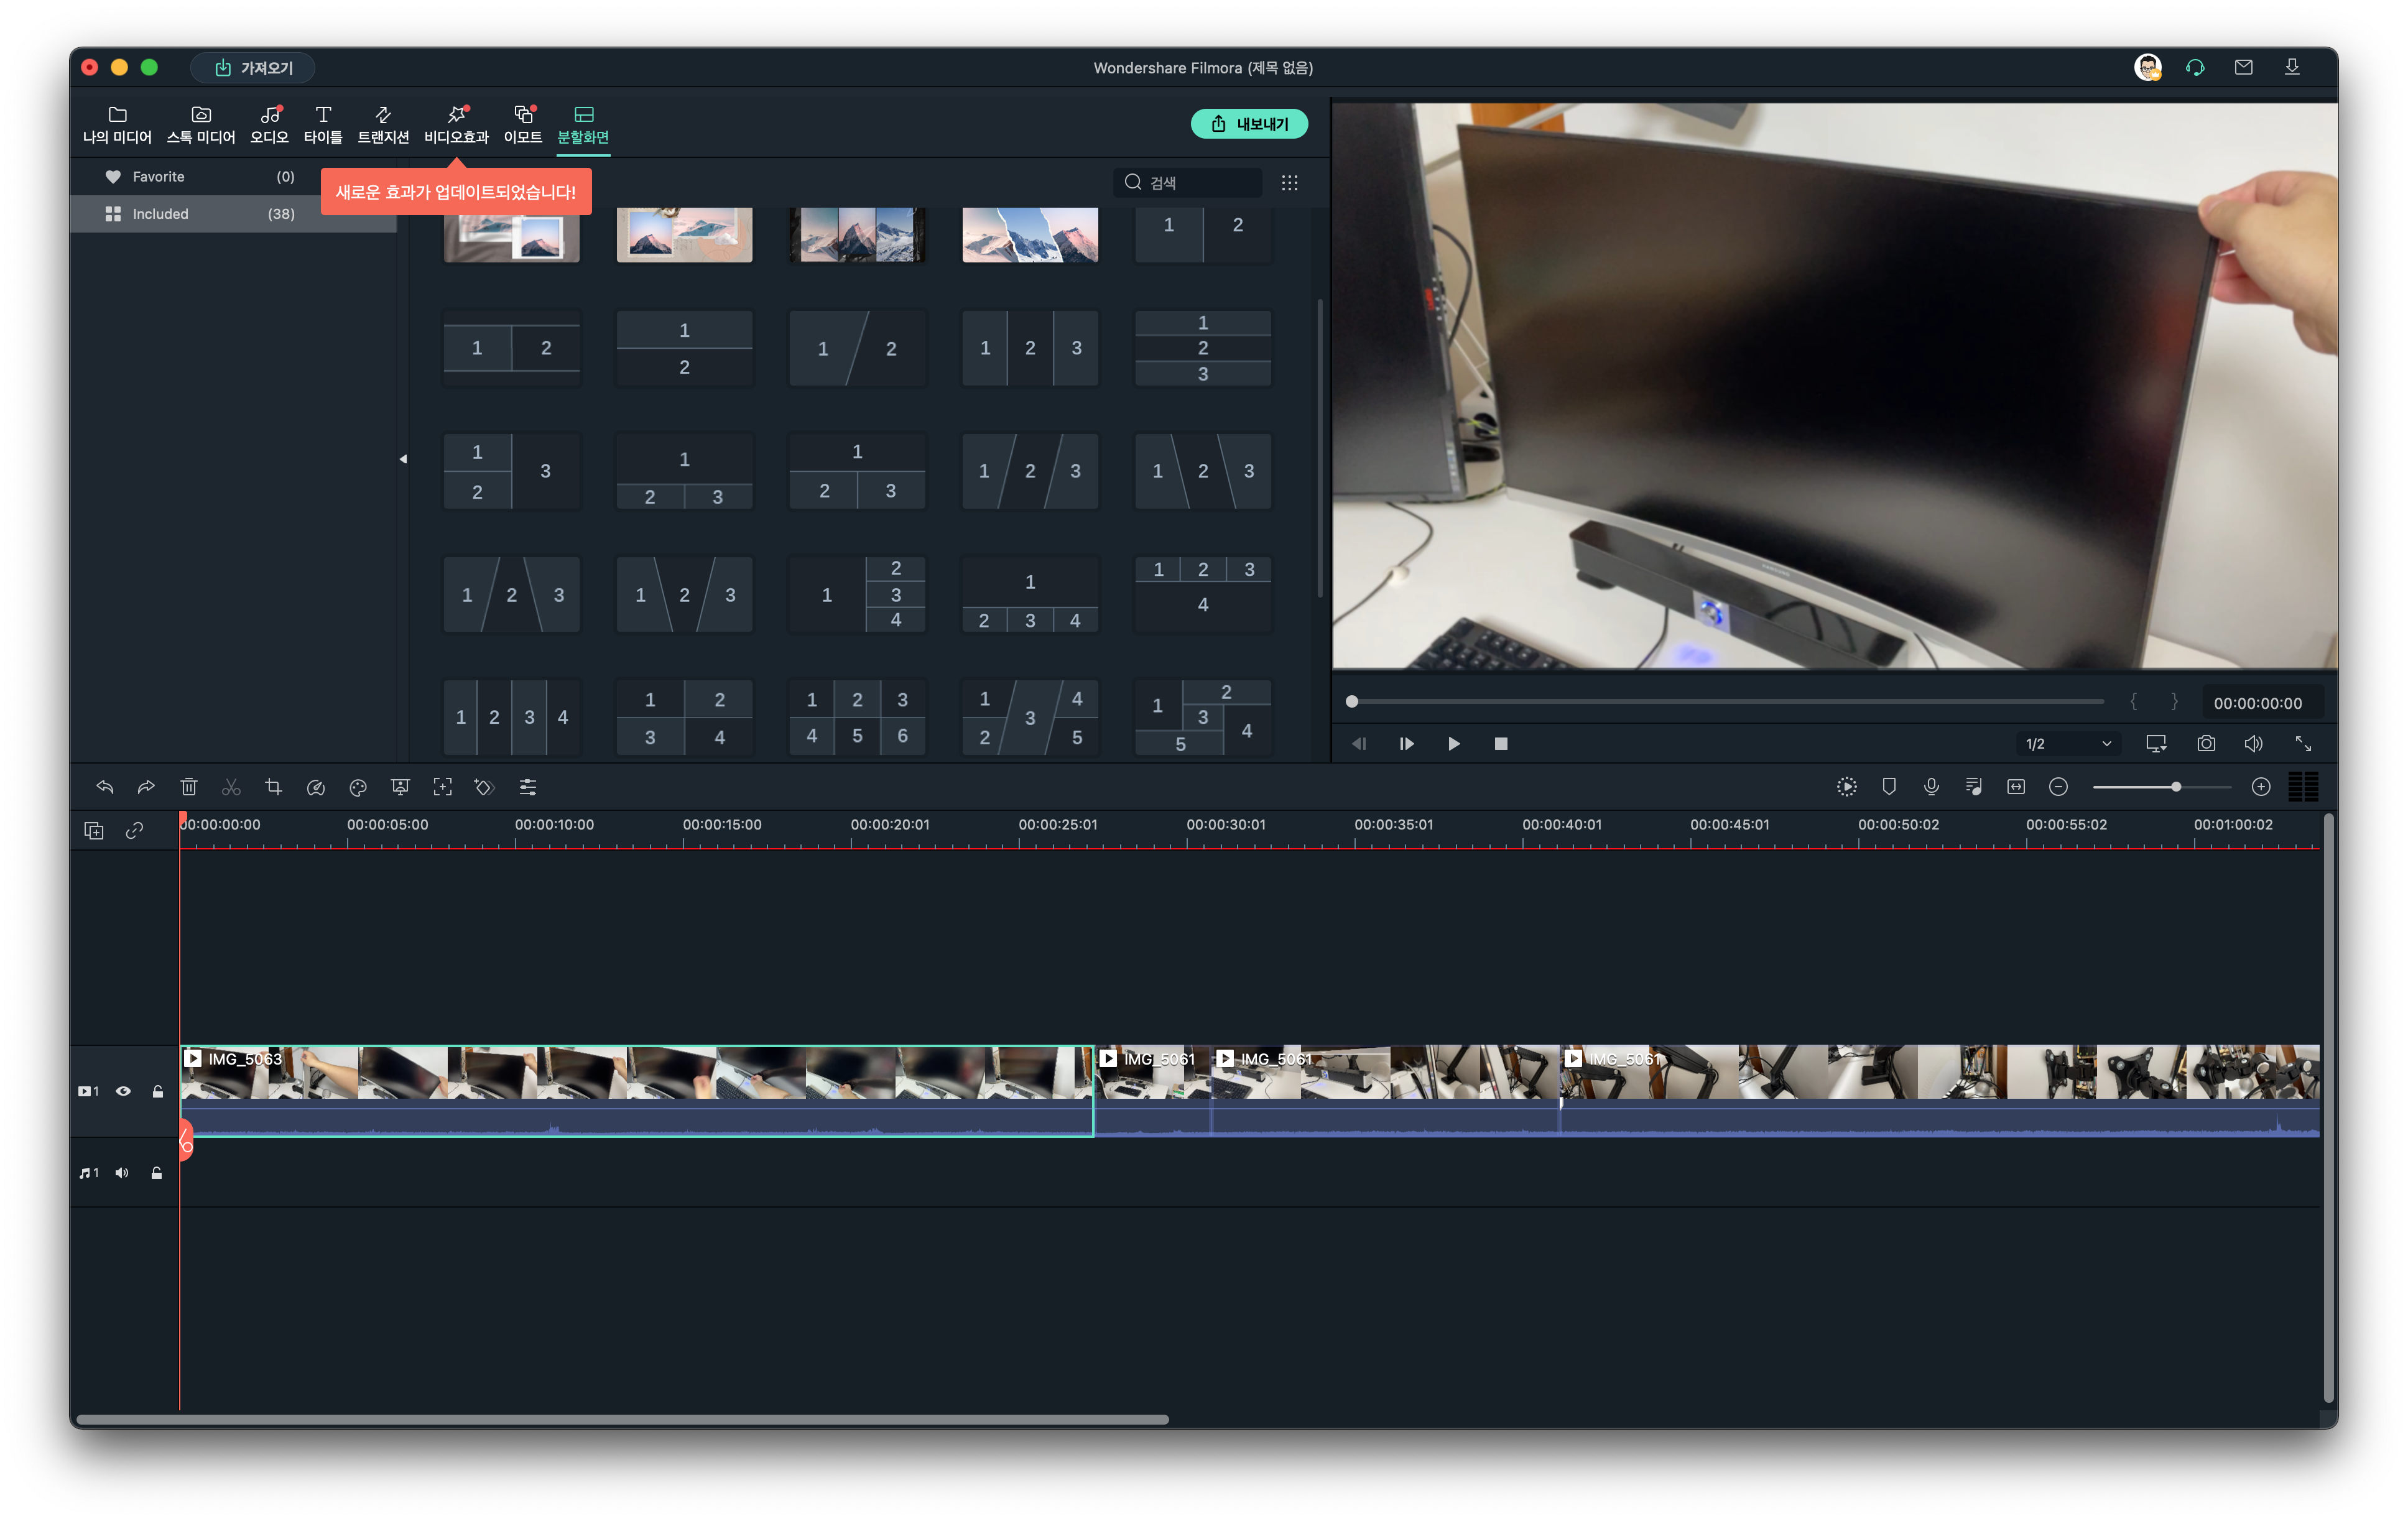Click the timeline zoom slider handle

click(x=2175, y=787)
